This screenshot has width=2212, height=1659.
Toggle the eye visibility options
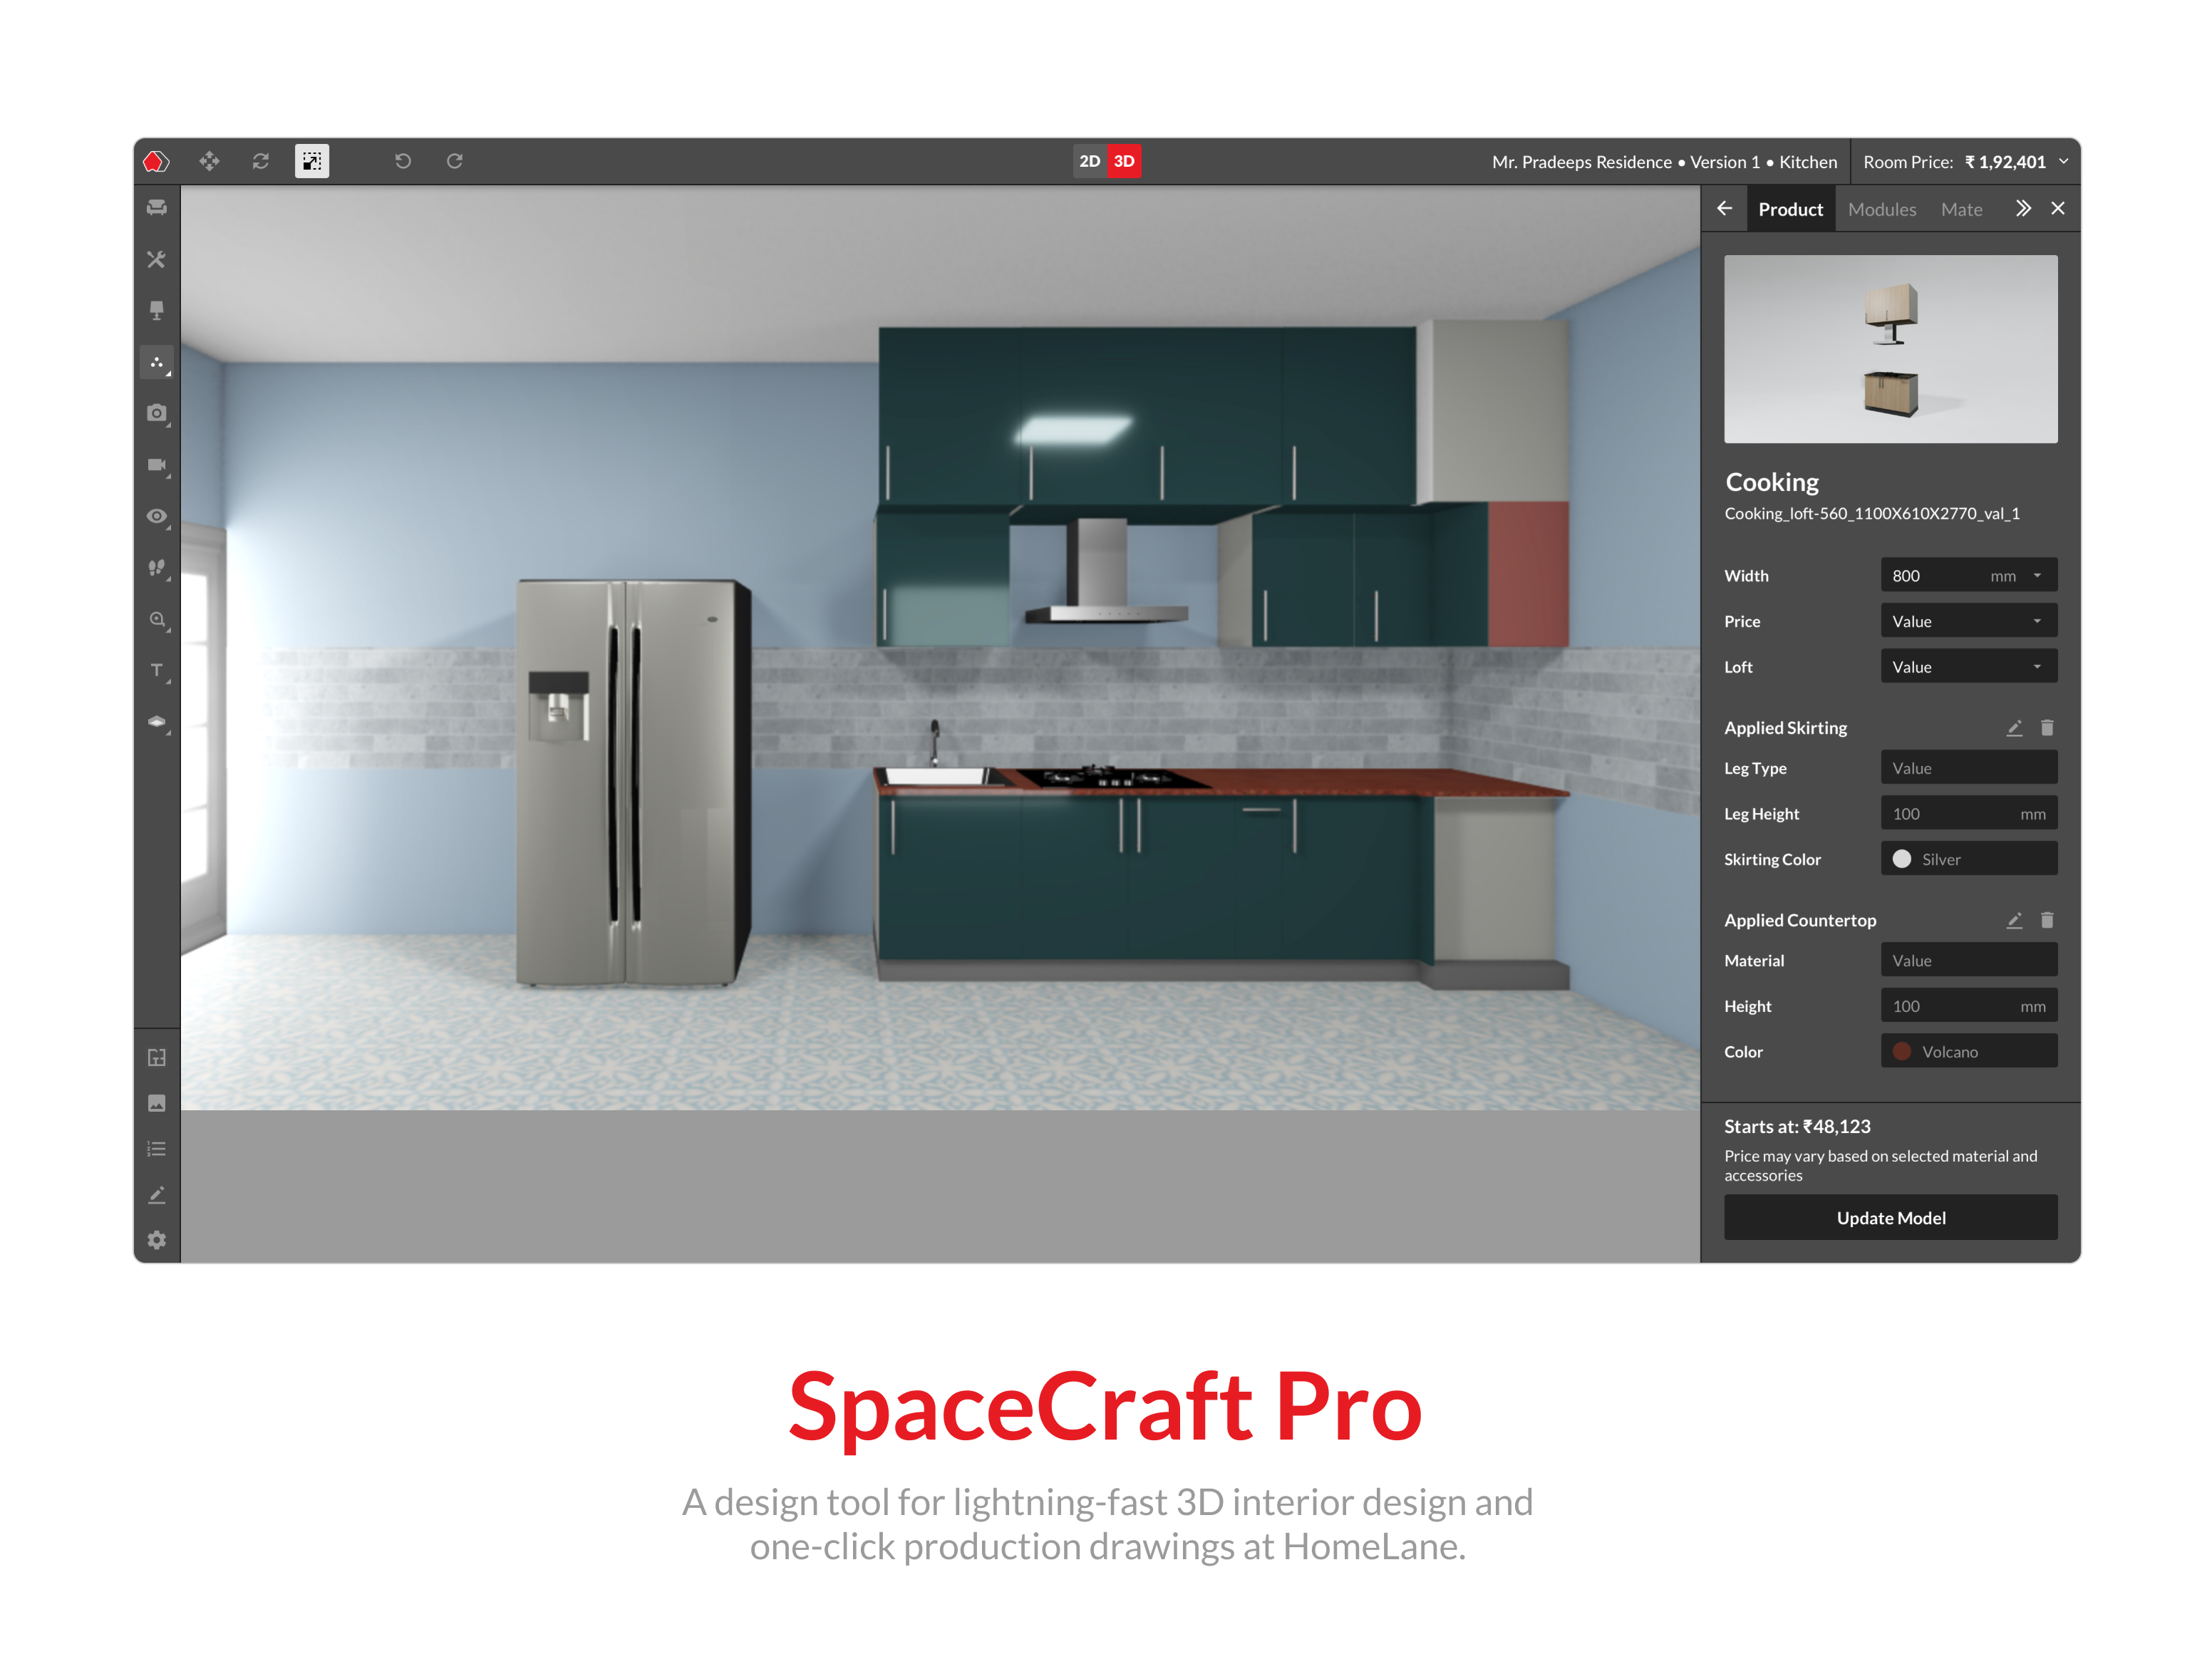click(x=157, y=516)
